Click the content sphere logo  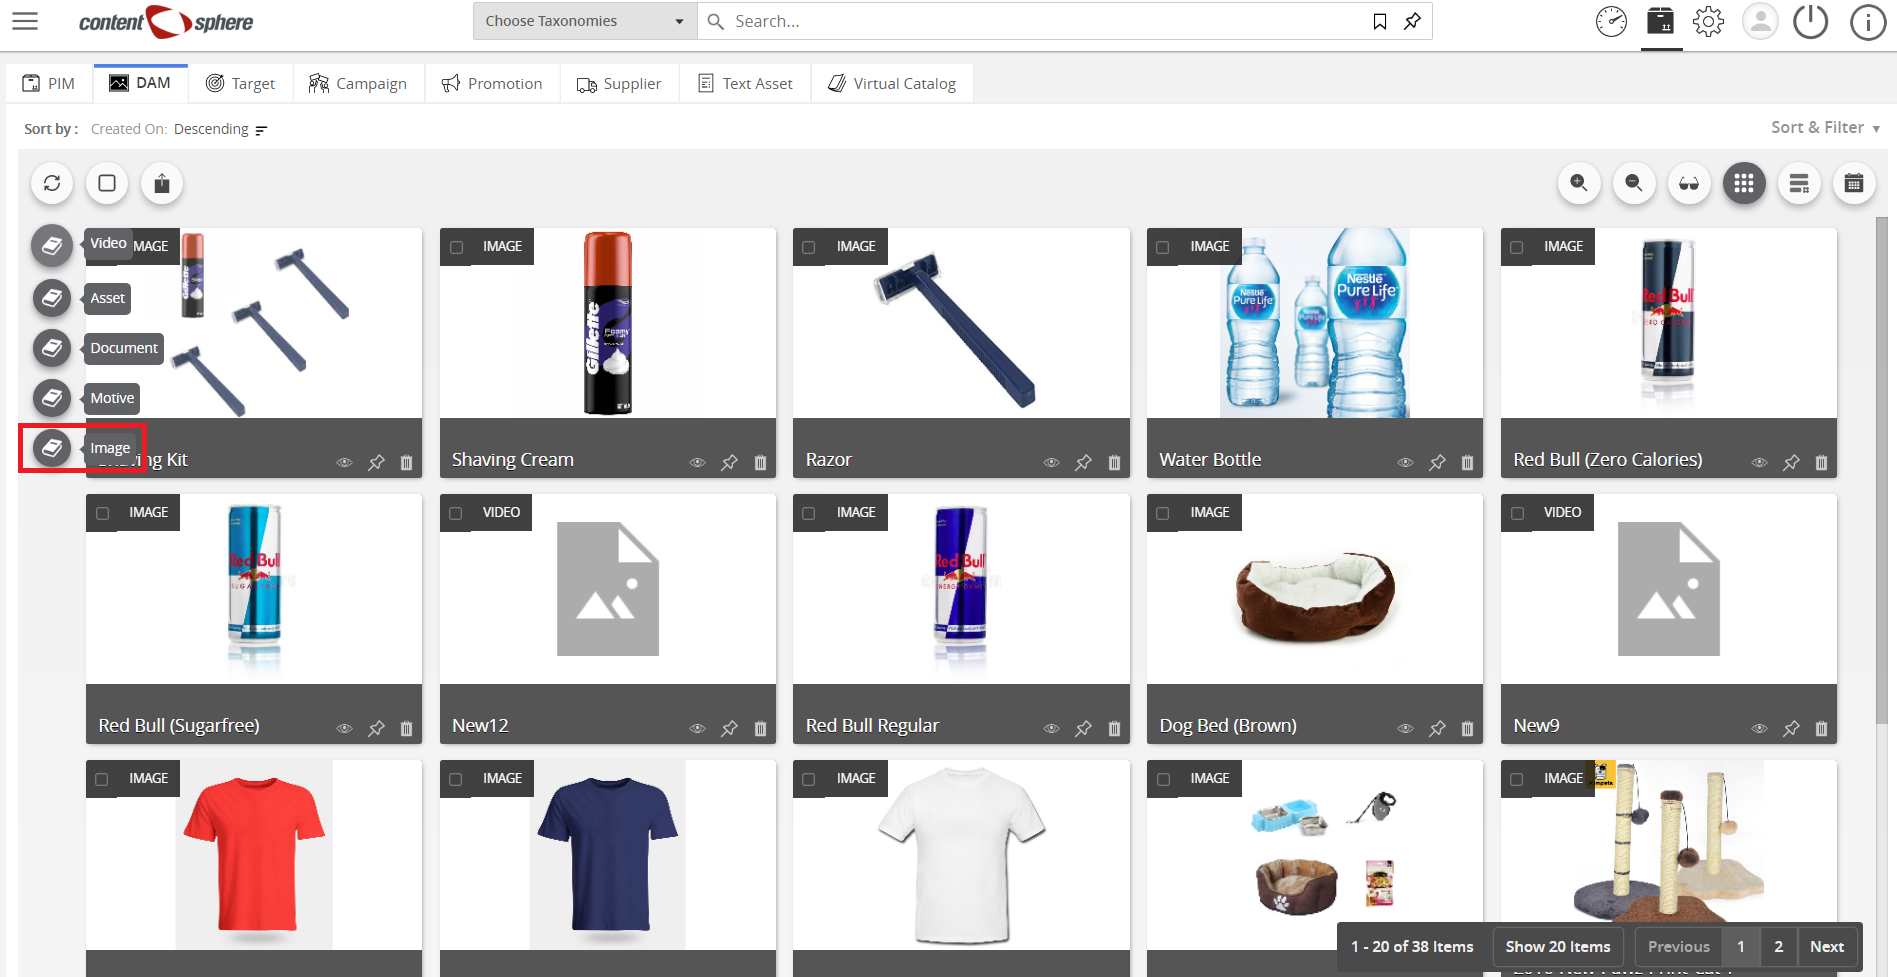pos(166,21)
